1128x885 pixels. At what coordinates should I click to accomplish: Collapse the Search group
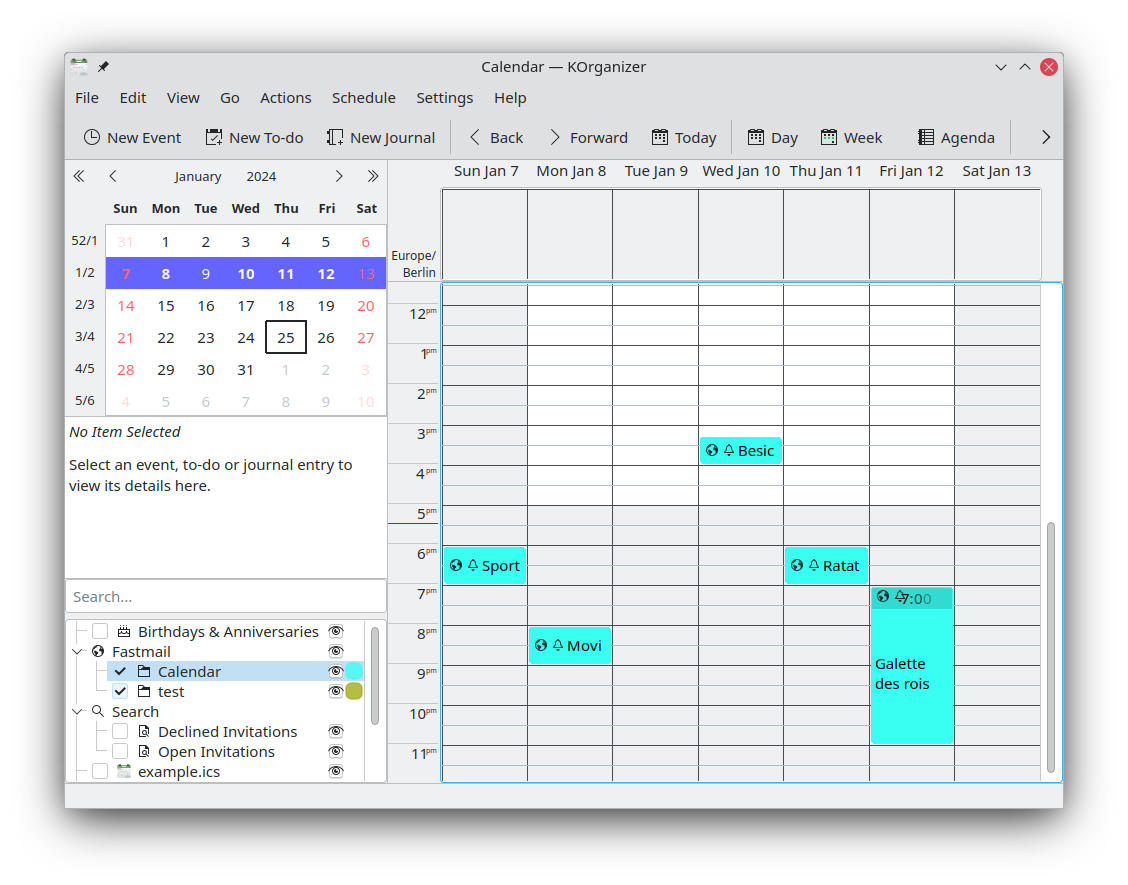[77, 711]
